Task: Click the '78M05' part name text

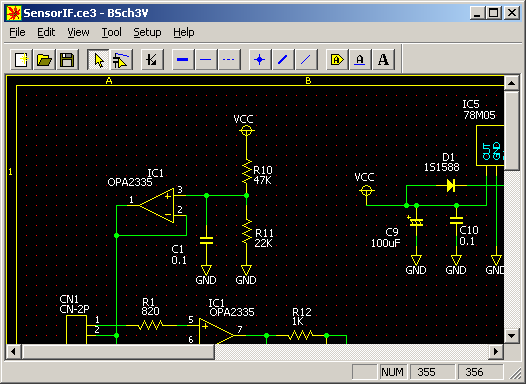Action: [479, 116]
